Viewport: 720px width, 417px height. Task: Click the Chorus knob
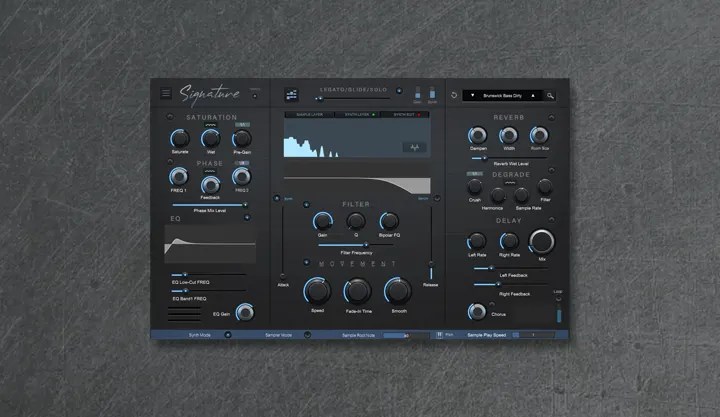(x=477, y=312)
